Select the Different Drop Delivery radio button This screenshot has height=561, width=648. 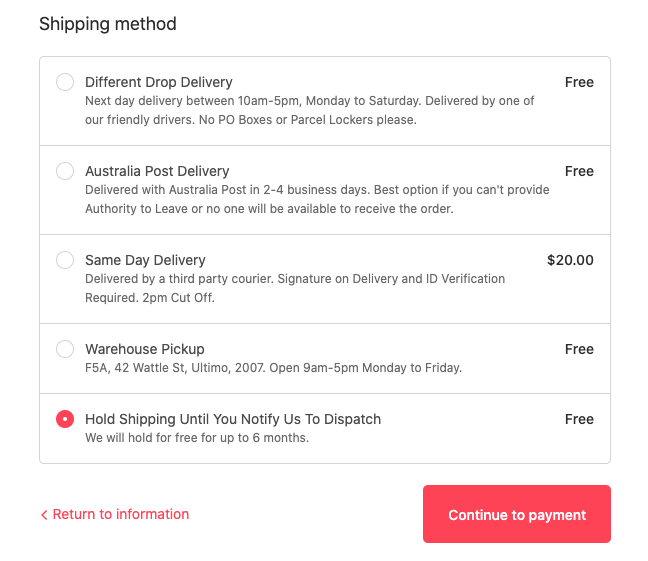pos(65,82)
